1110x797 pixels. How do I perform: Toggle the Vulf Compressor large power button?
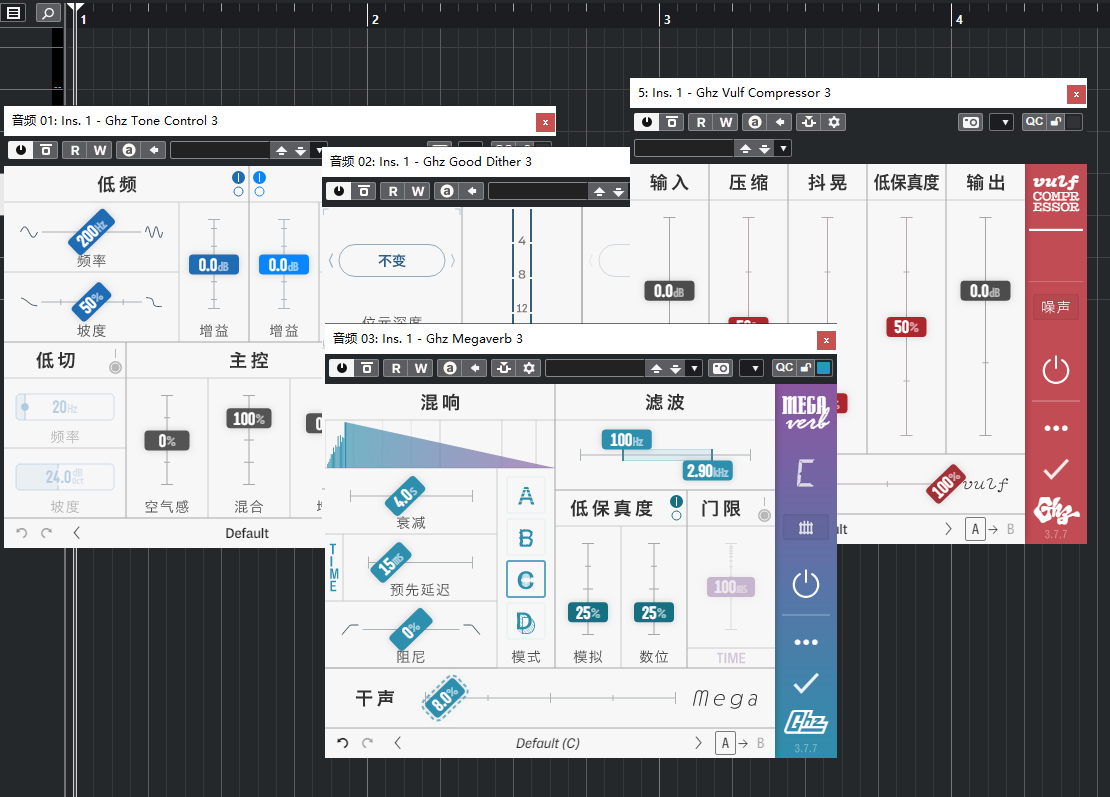tap(1055, 371)
